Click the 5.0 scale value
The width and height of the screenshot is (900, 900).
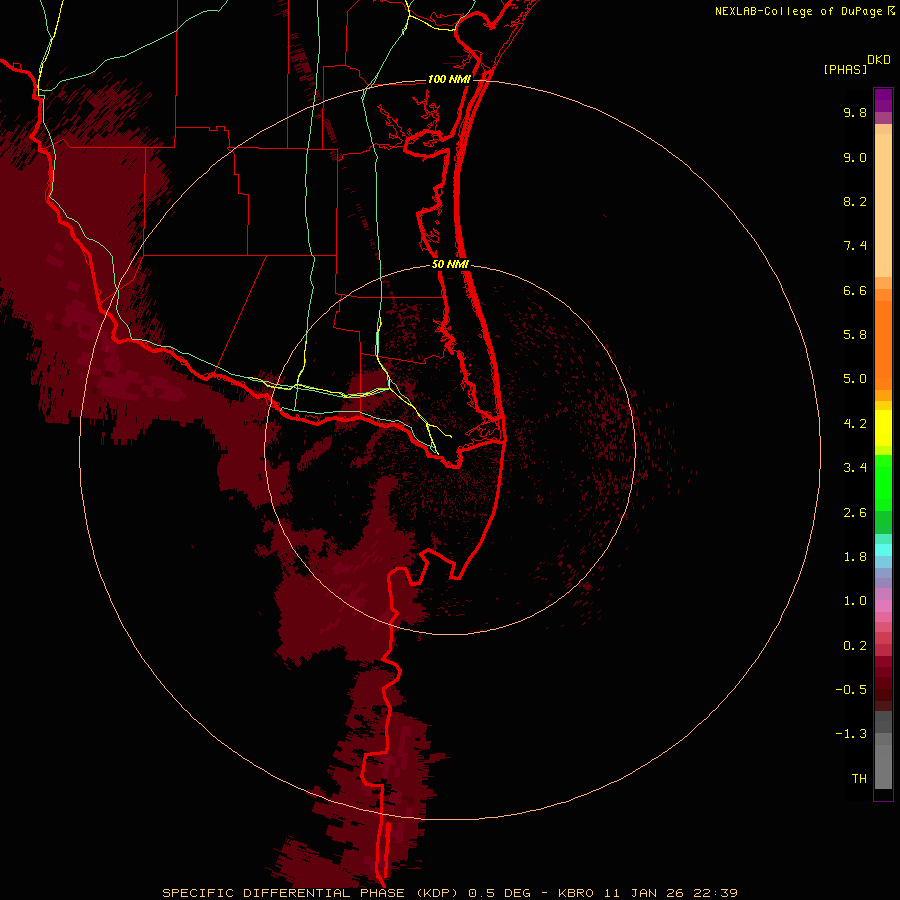[855, 379]
